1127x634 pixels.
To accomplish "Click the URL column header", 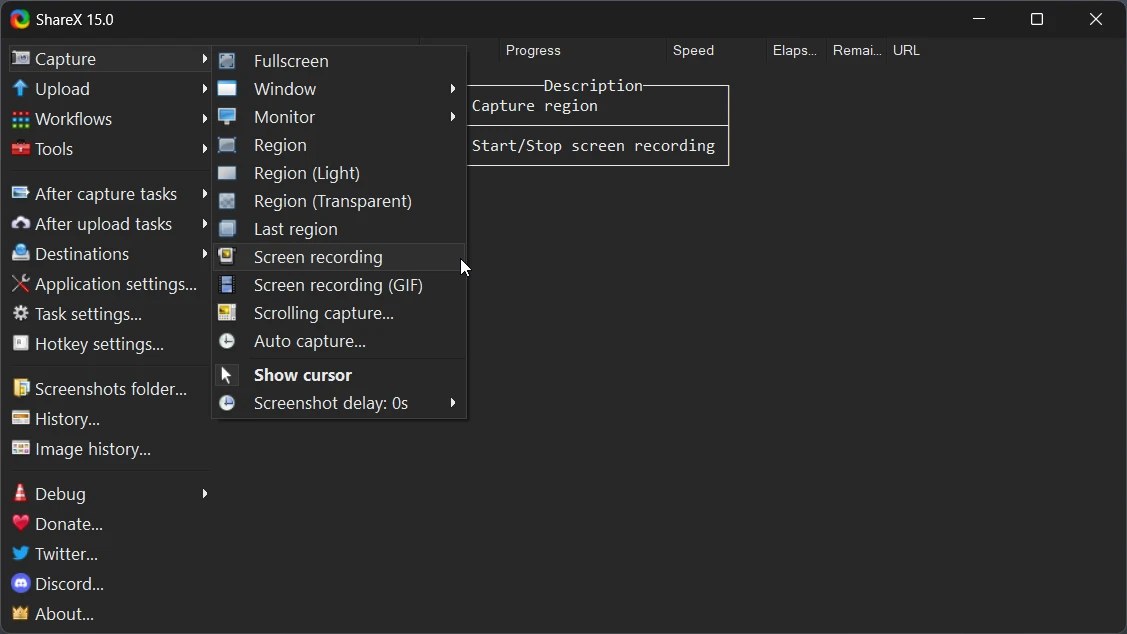I will click(x=906, y=50).
